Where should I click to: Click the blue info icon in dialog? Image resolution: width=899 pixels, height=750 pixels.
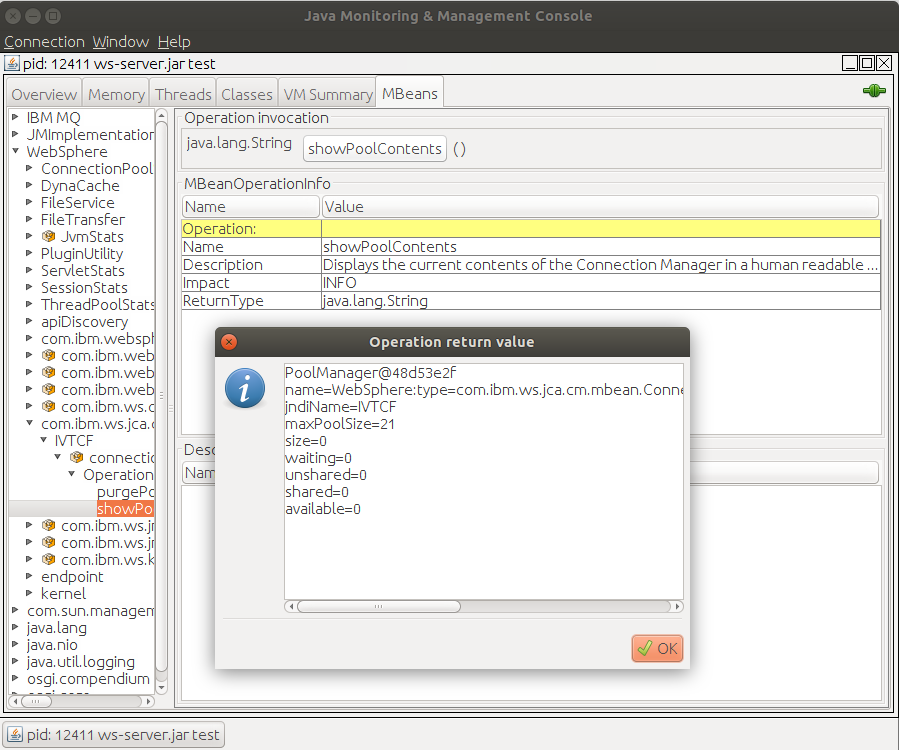[245, 388]
